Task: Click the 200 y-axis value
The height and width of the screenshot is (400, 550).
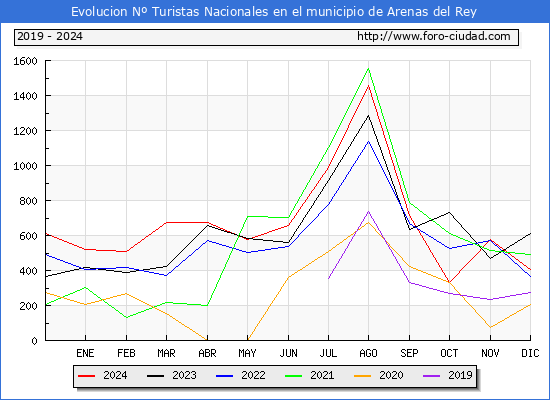Action: click(x=28, y=306)
